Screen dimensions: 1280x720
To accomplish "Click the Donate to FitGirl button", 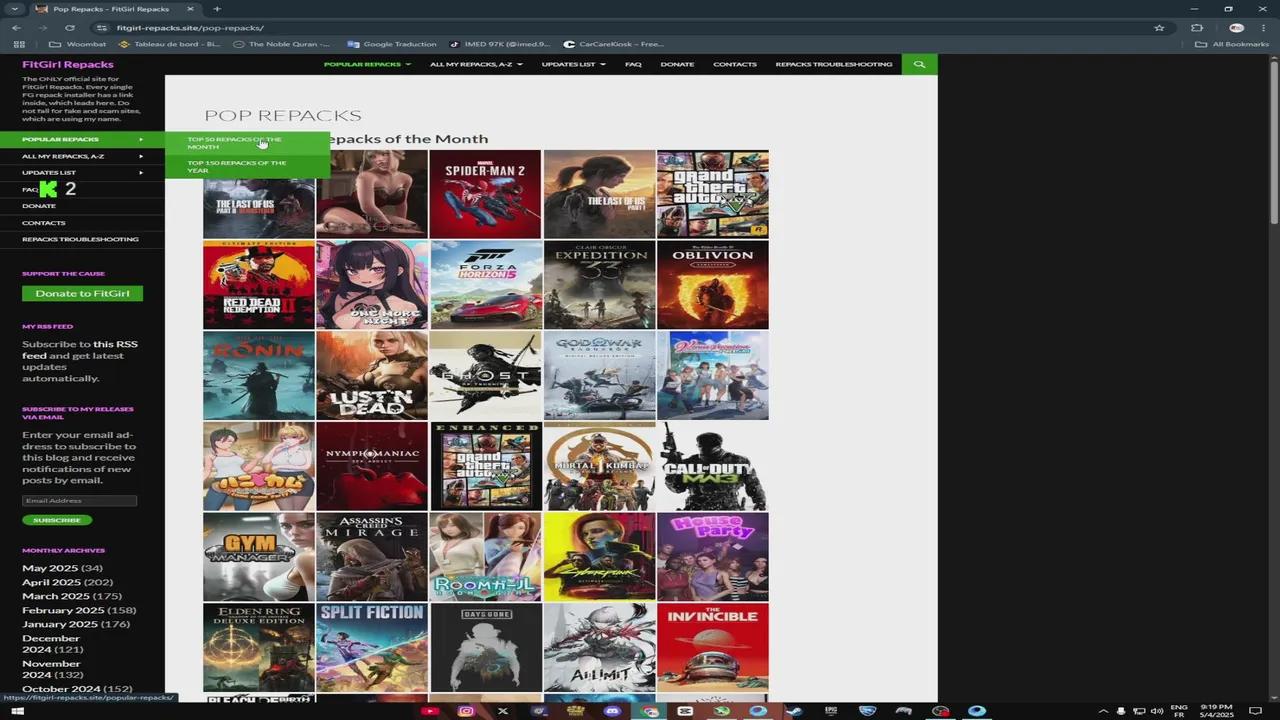I will pyautogui.click(x=82, y=293).
